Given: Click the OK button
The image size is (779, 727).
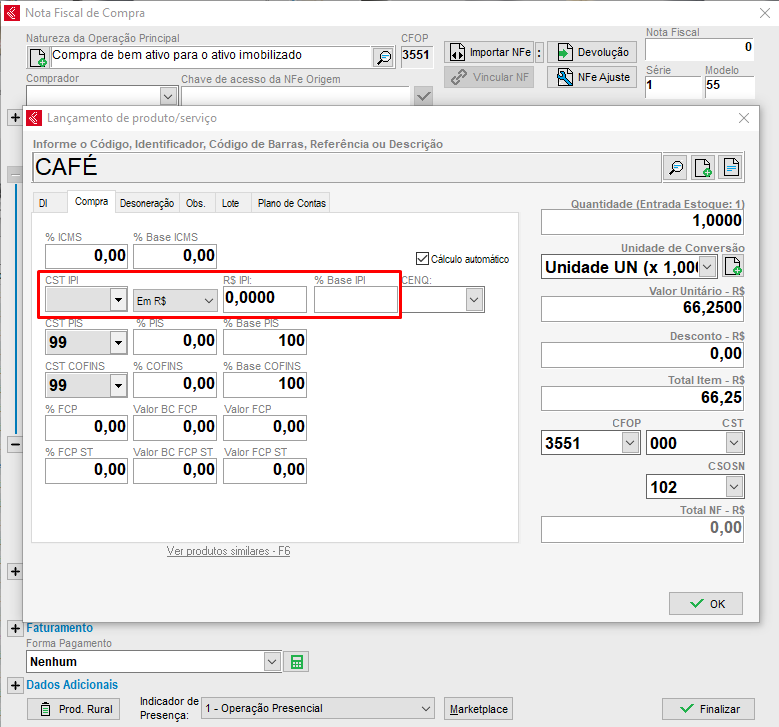Looking at the screenshot, I should (x=706, y=604).
